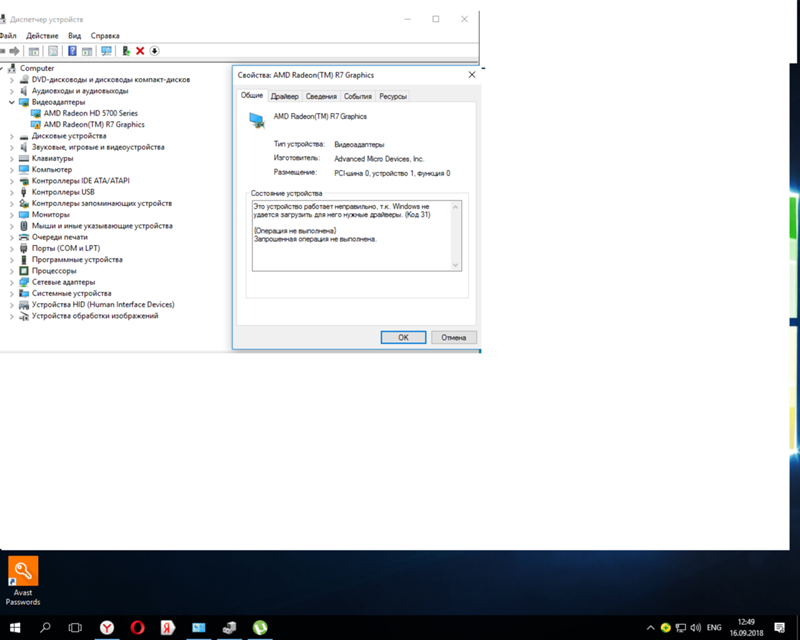Select AMD Radeon HD 5700 Series device
This screenshot has height=640, width=800.
(90, 113)
